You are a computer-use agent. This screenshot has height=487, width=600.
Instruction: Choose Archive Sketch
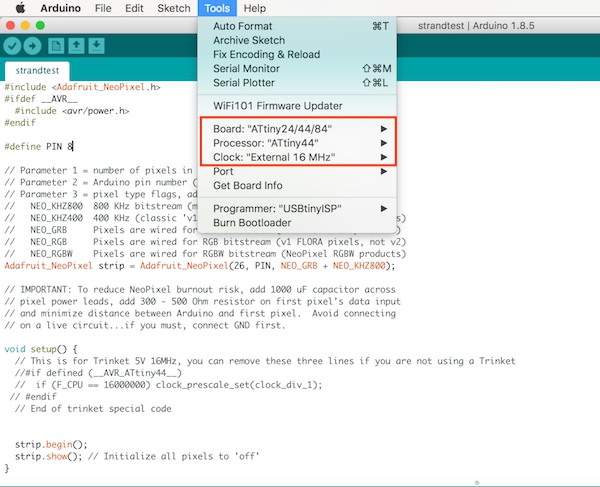pos(297,40)
